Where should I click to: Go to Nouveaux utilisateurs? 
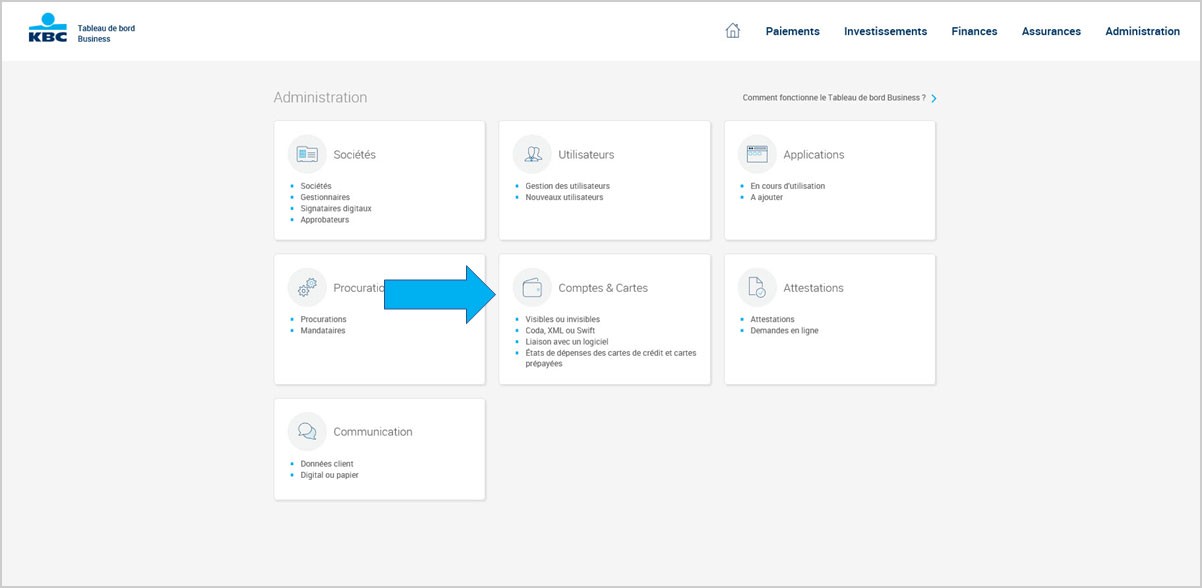(564, 197)
